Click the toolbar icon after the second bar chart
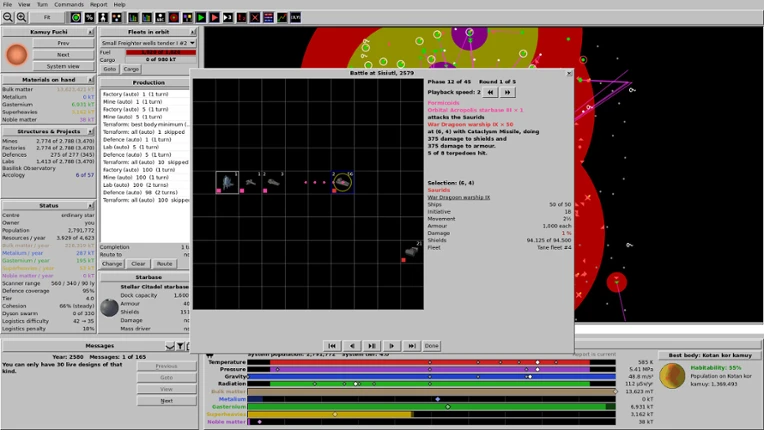 (160, 18)
